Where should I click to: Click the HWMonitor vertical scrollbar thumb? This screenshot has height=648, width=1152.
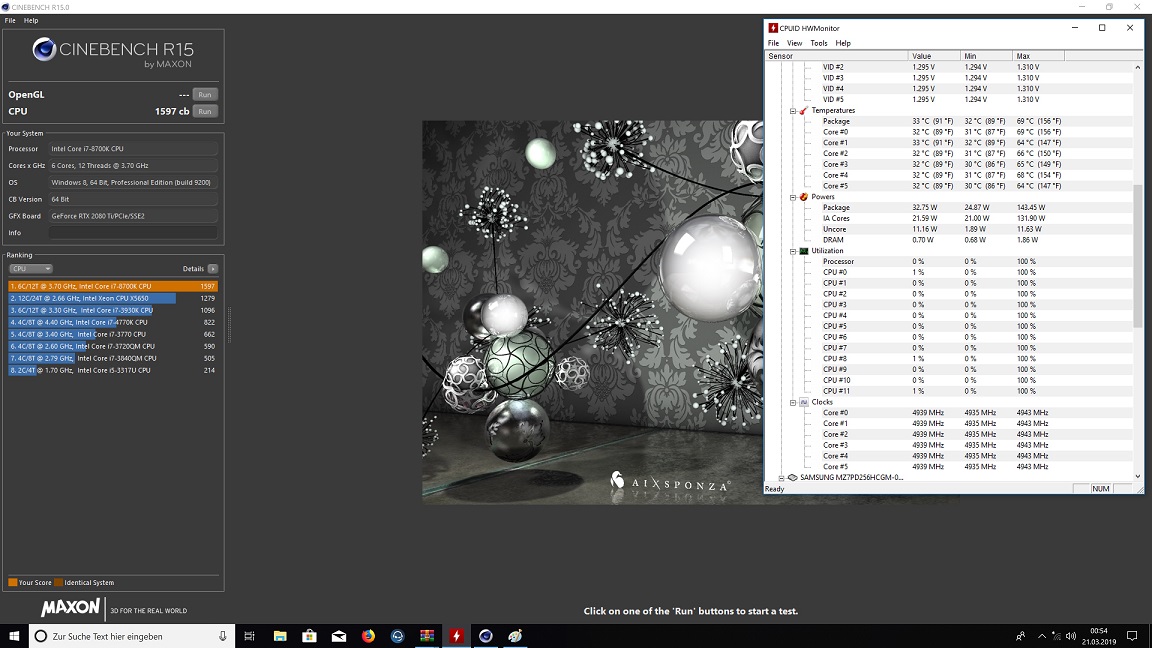(x=1138, y=256)
